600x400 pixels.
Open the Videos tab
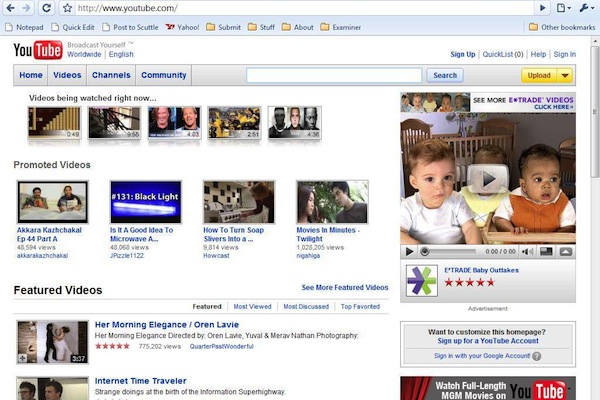(x=67, y=75)
